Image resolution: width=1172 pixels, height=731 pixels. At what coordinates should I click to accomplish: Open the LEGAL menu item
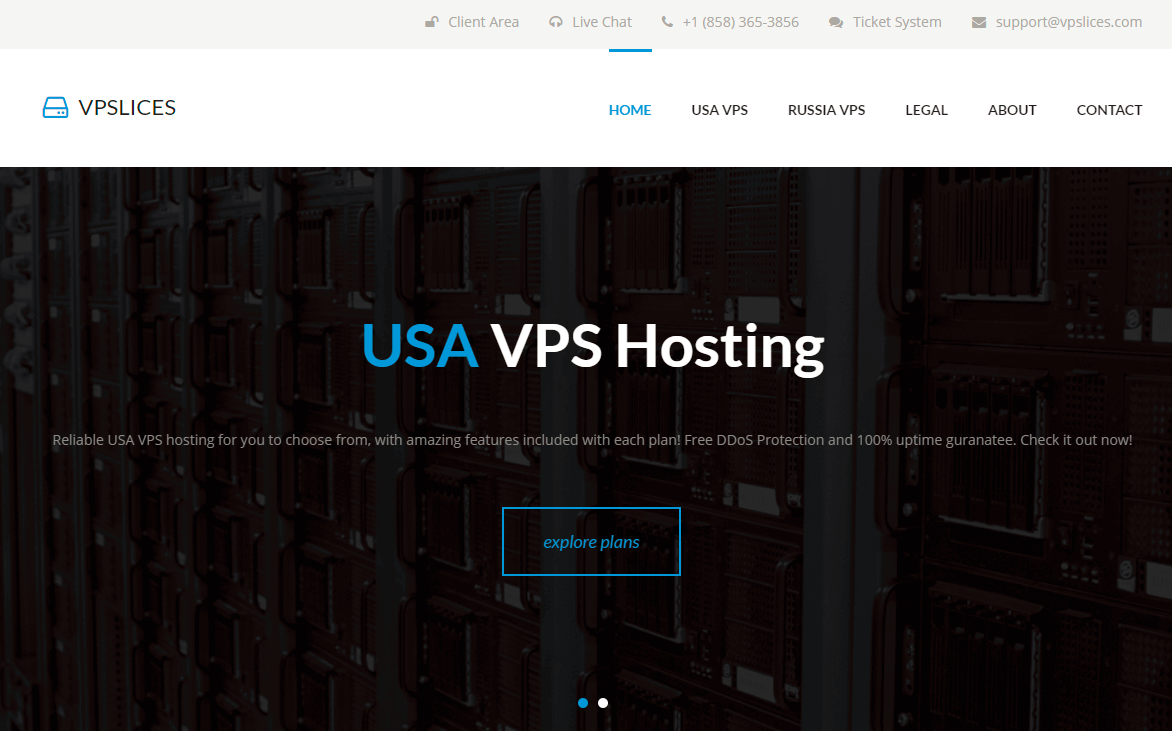click(x=926, y=110)
